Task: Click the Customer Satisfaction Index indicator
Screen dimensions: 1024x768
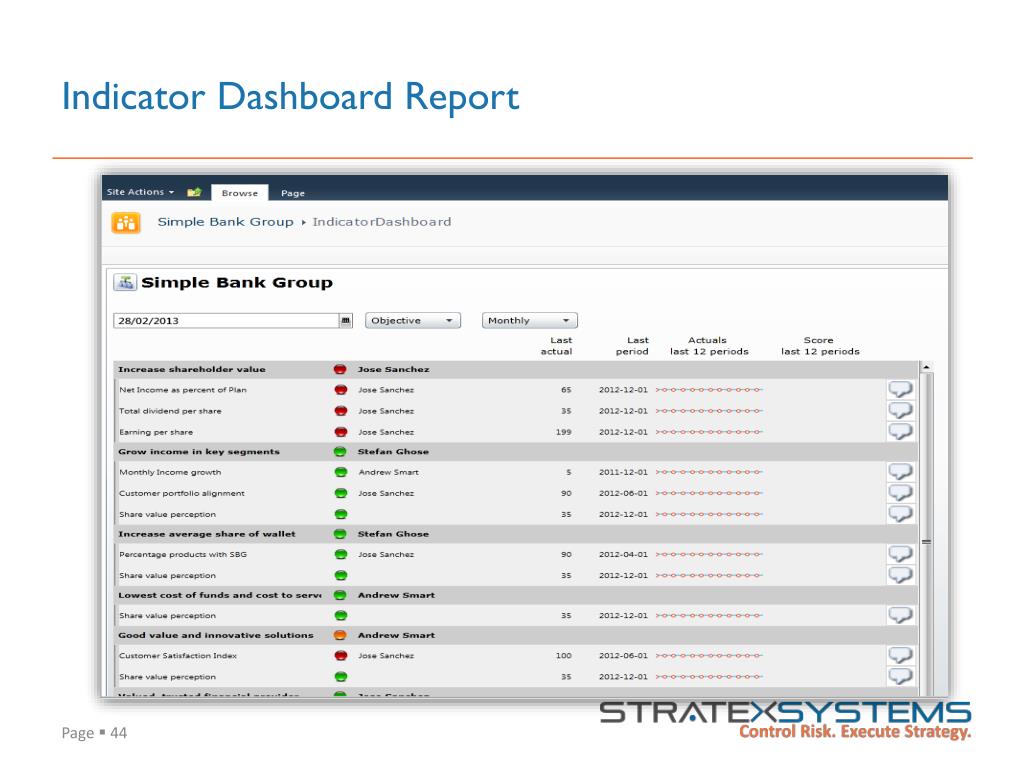Action: [178, 656]
